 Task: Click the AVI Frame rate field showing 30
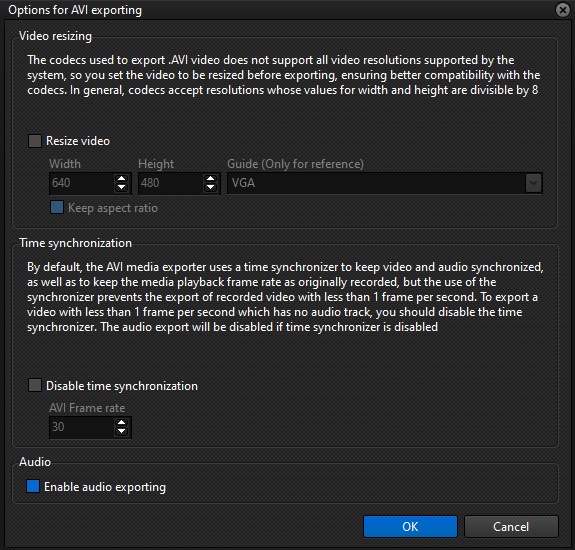[x=82, y=427]
